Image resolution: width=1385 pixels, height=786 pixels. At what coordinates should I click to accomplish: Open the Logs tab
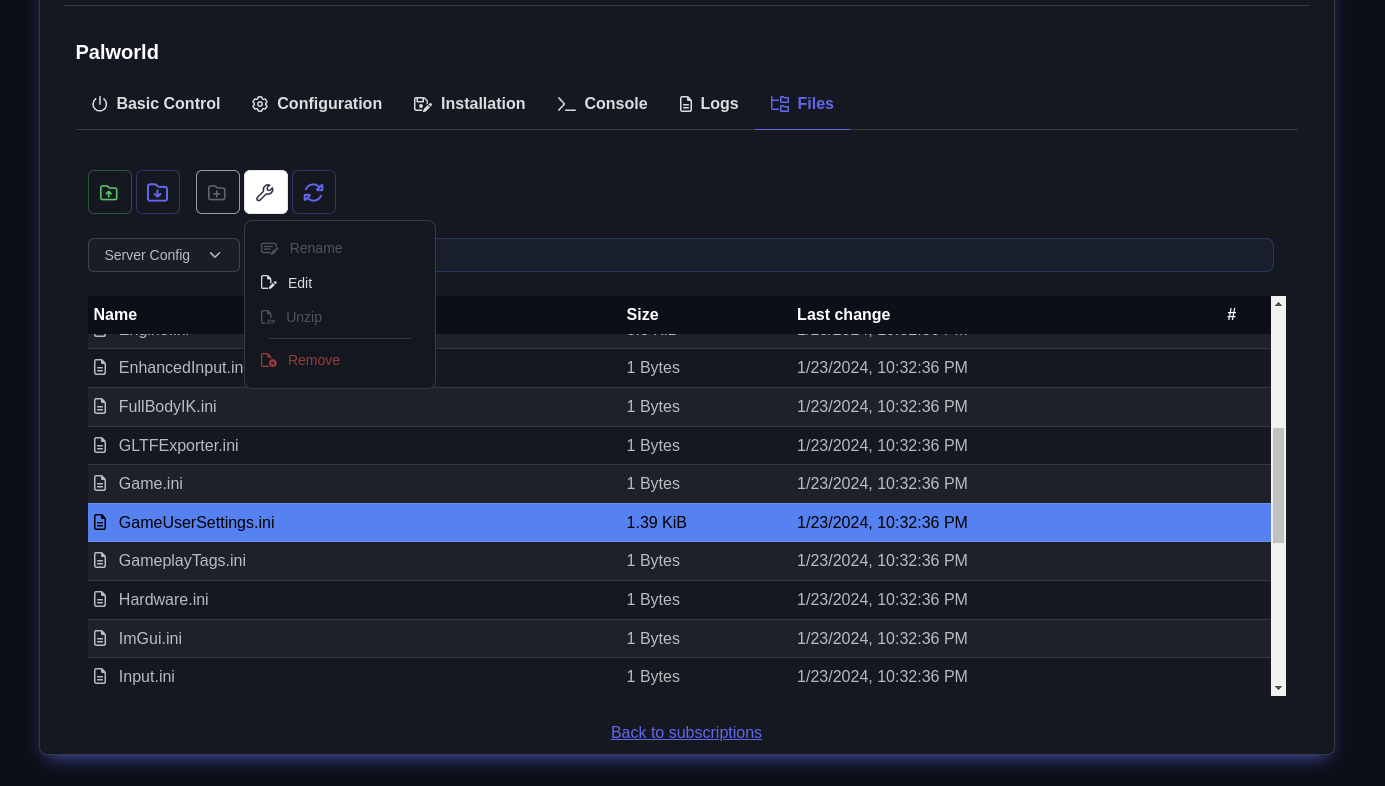point(708,104)
